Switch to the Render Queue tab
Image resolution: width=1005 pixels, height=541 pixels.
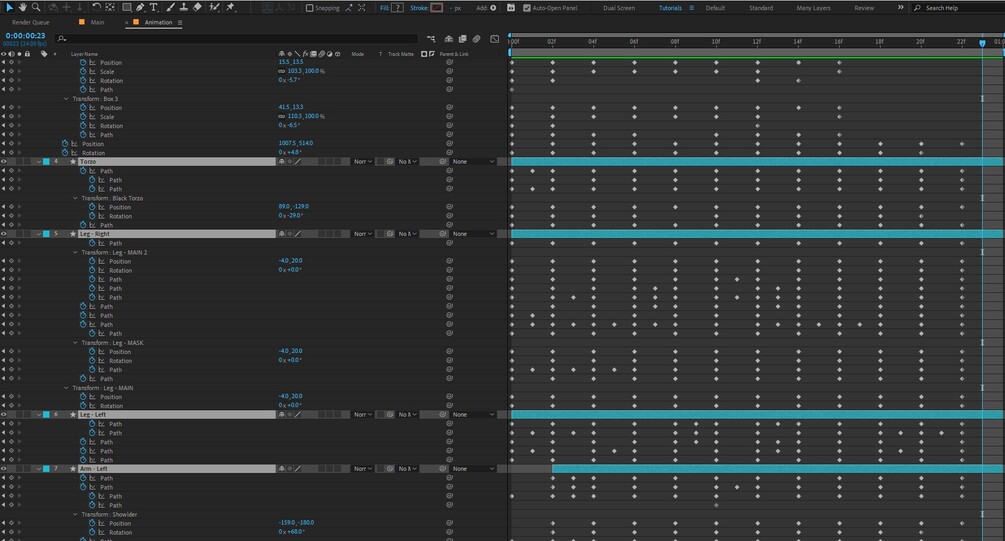click(31, 22)
